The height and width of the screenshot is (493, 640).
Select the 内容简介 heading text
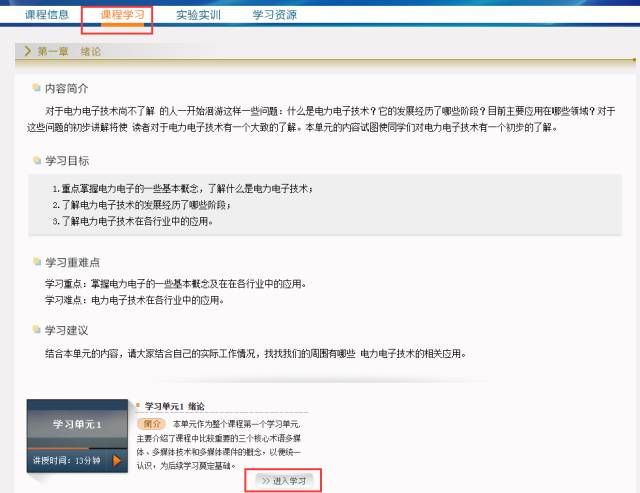(67, 88)
